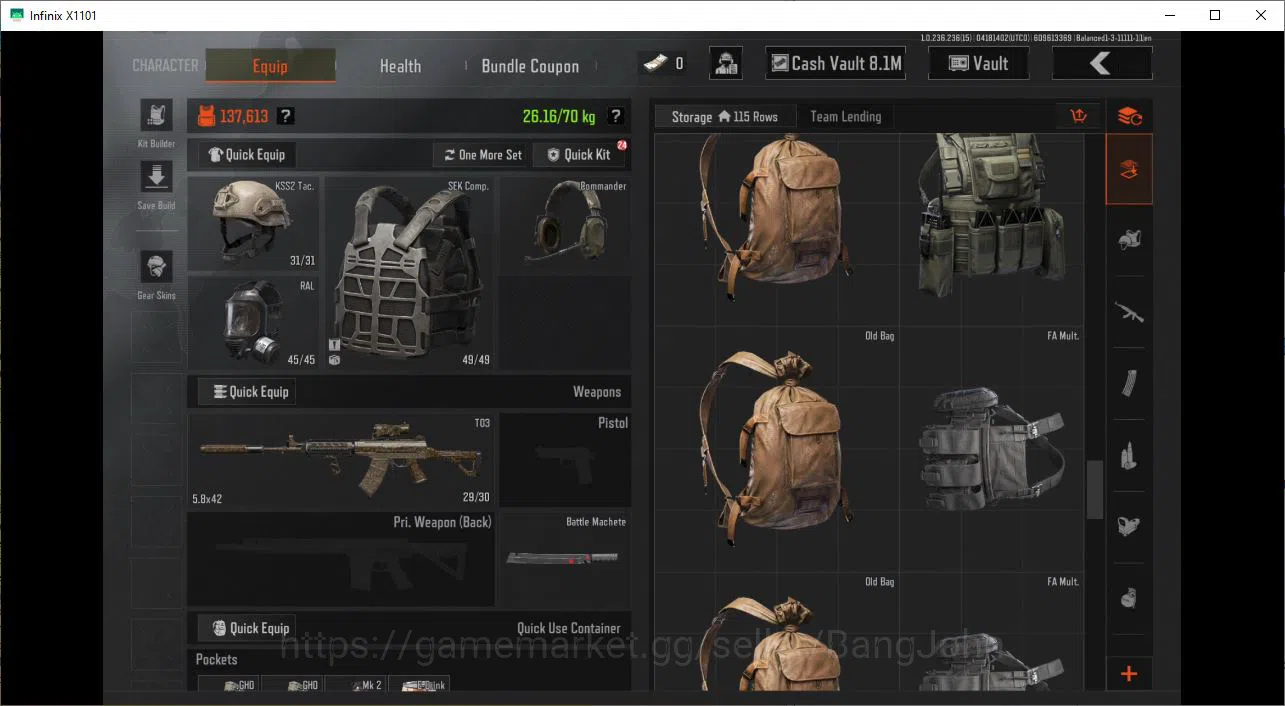The image size is (1285, 706).
Task: Click the Save Build icon
Action: (x=156, y=178)
